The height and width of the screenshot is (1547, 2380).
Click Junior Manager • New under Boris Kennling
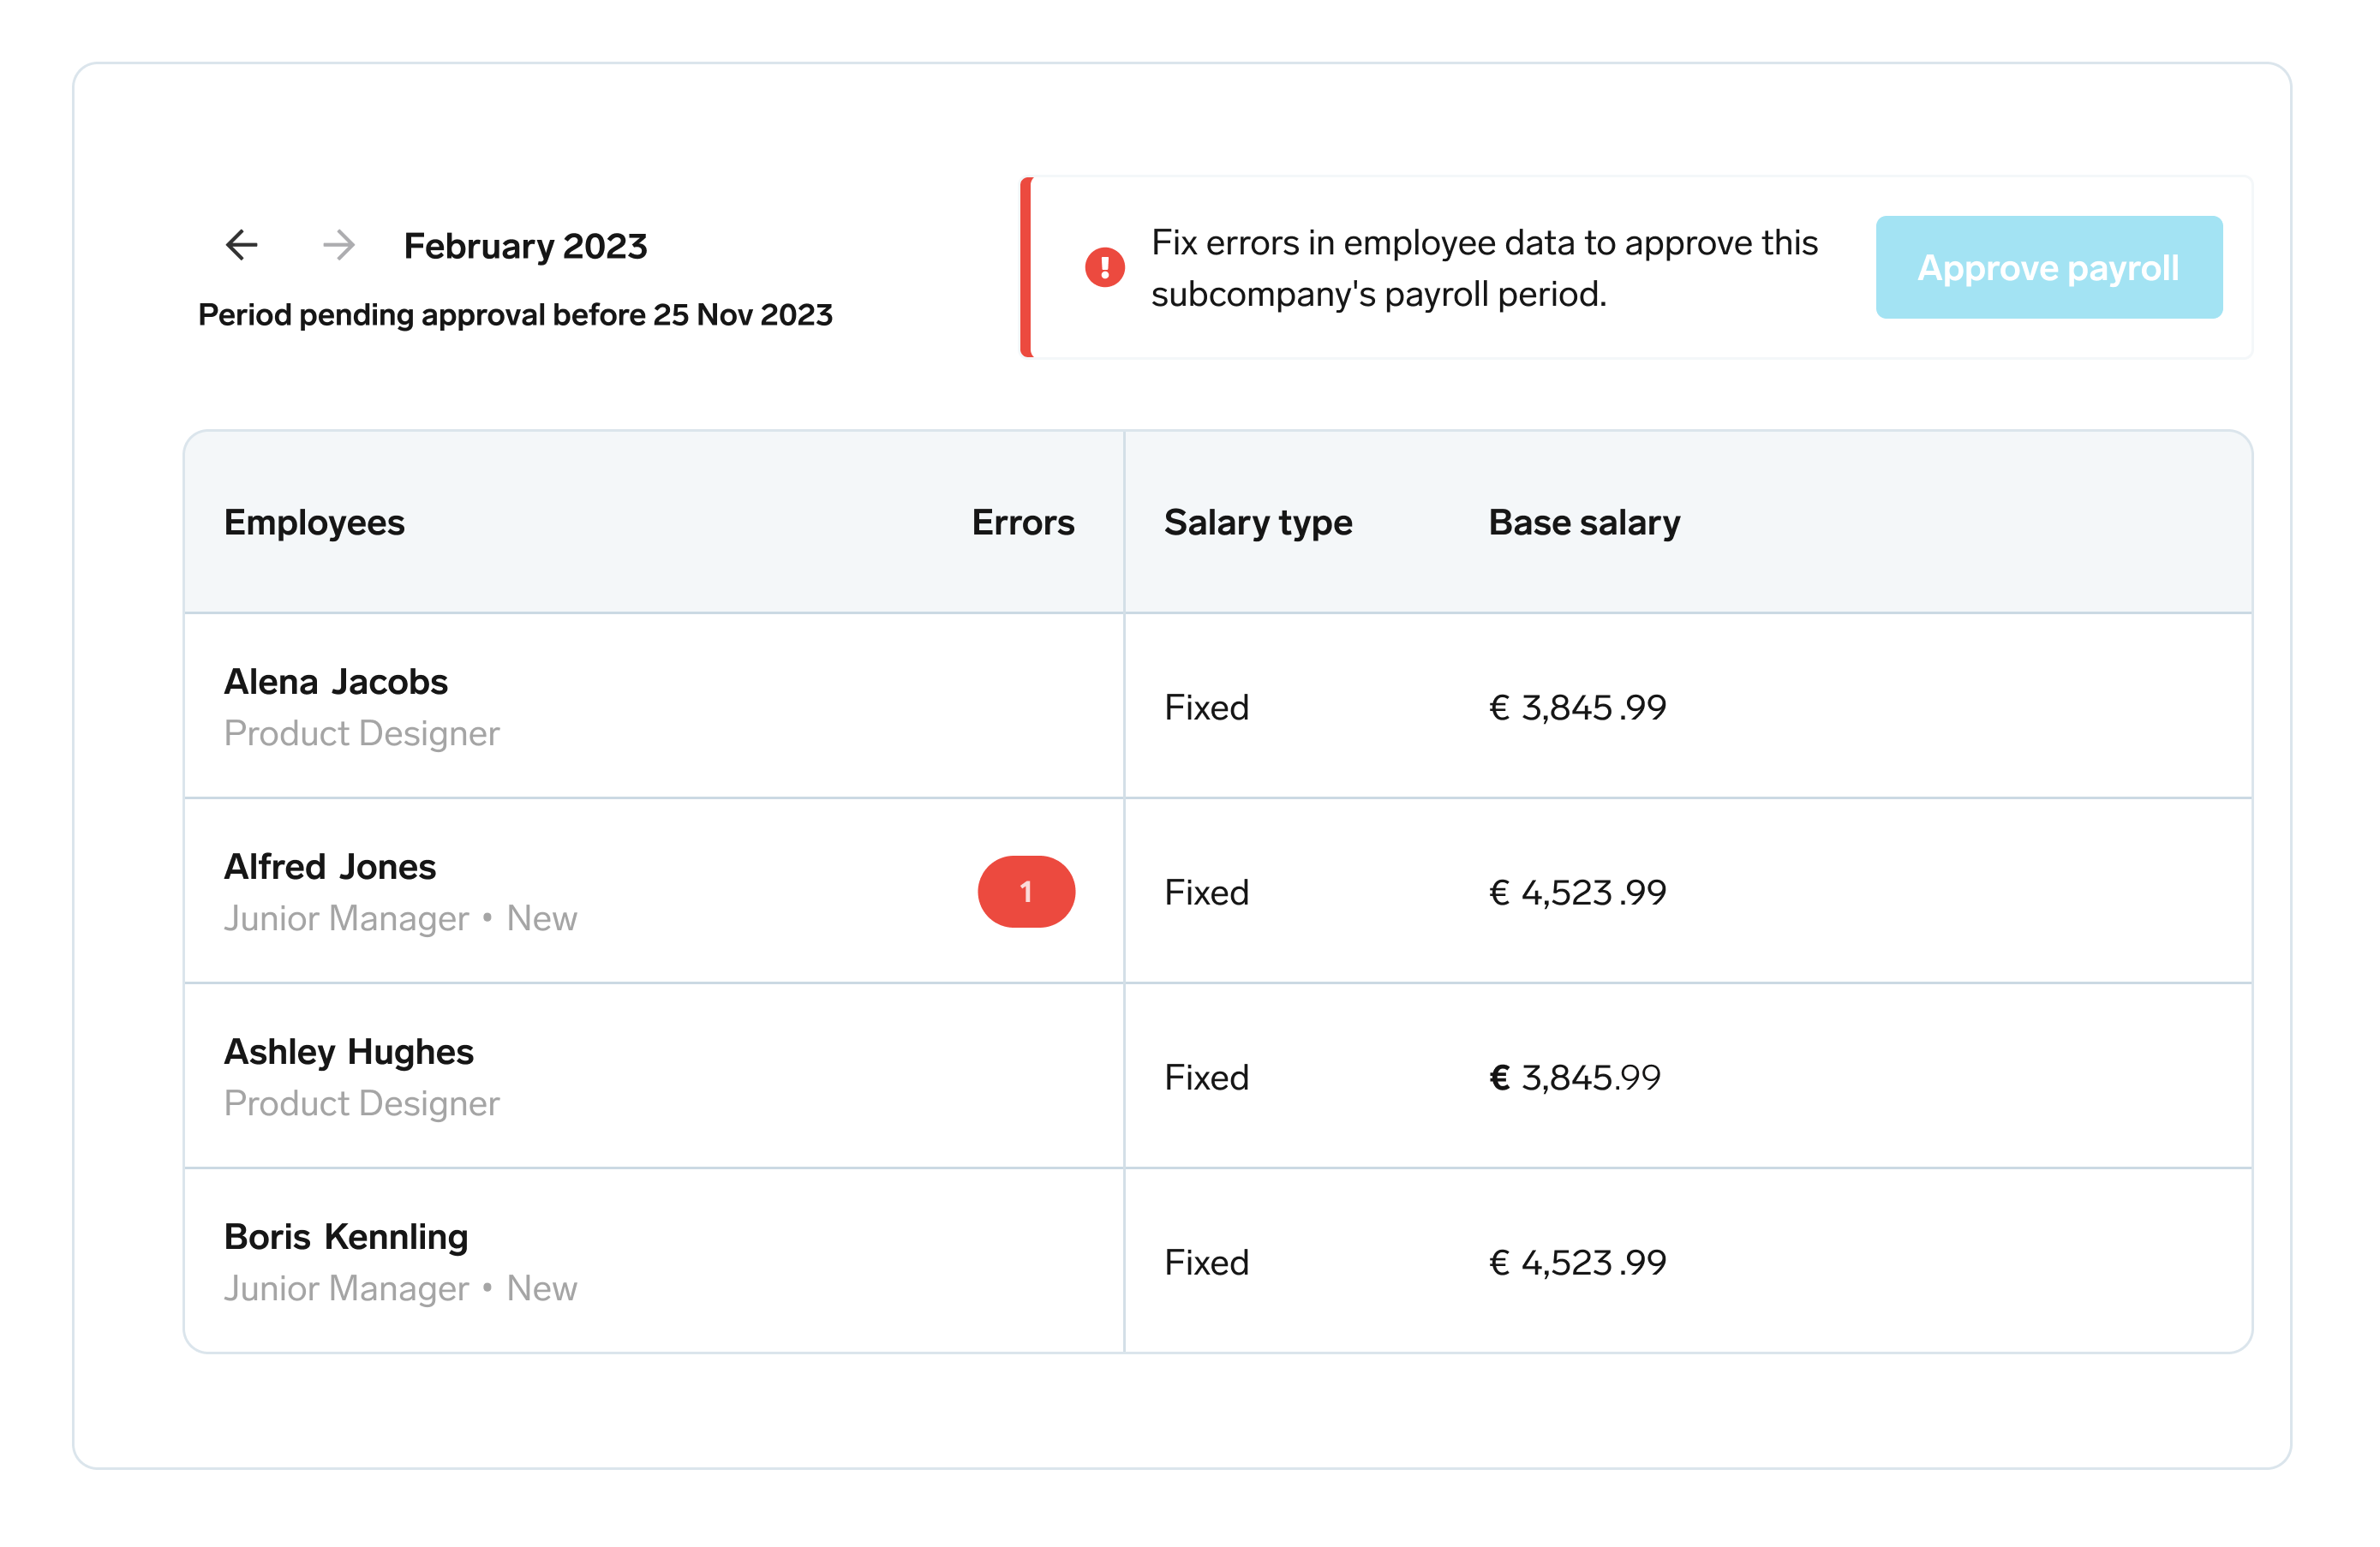[401, 1289]
